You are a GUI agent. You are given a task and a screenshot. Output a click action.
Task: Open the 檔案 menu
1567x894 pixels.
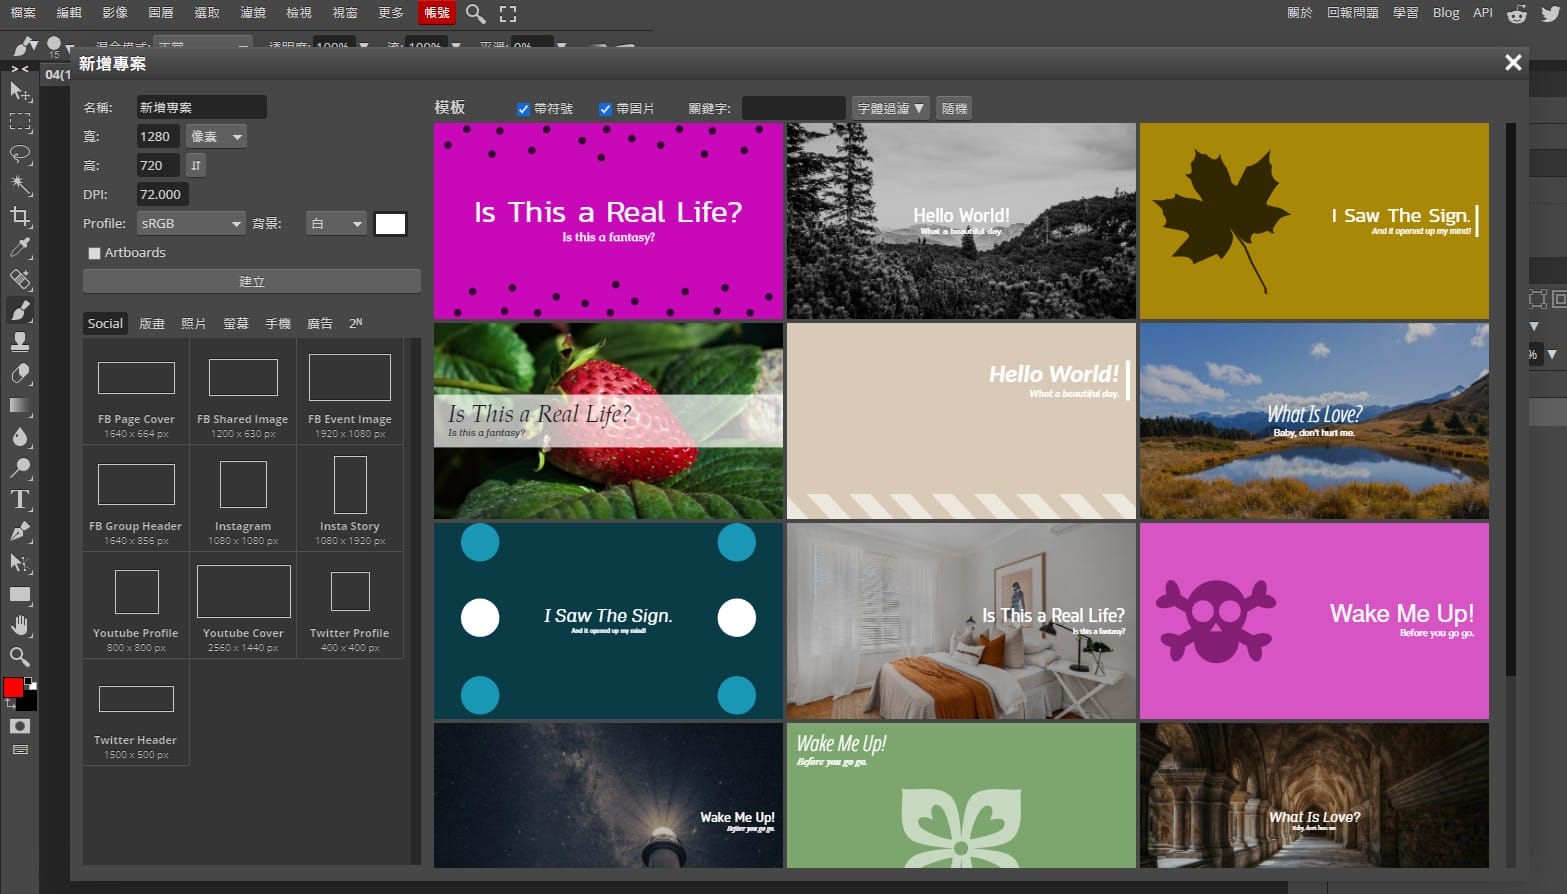[22, 13]
